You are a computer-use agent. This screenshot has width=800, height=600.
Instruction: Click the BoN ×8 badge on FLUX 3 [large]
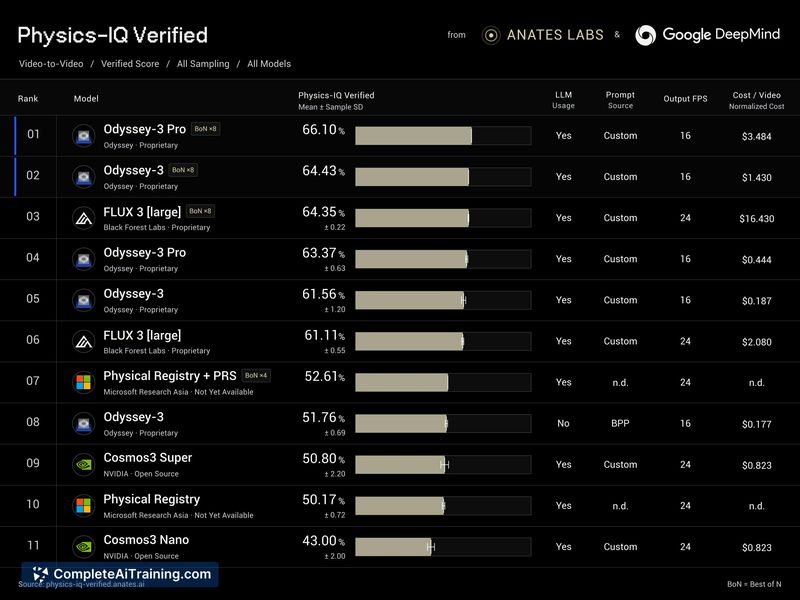200,211
